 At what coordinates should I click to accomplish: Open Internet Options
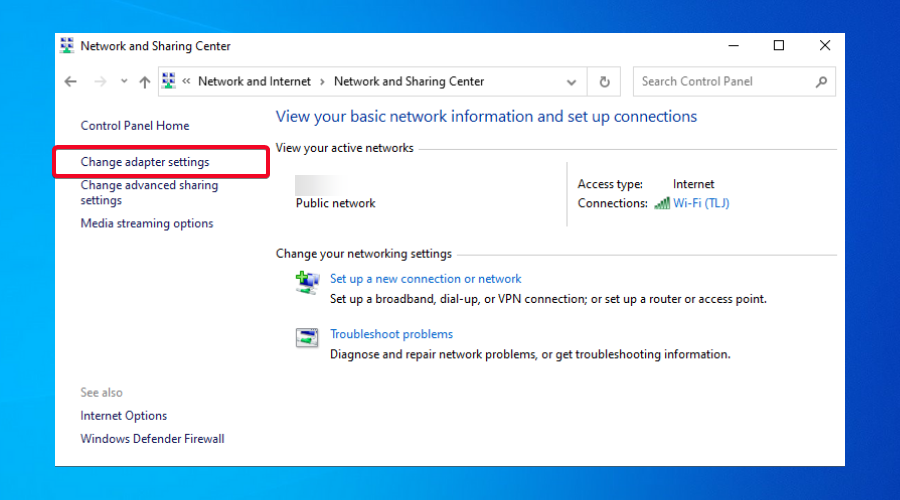[123, 416]
